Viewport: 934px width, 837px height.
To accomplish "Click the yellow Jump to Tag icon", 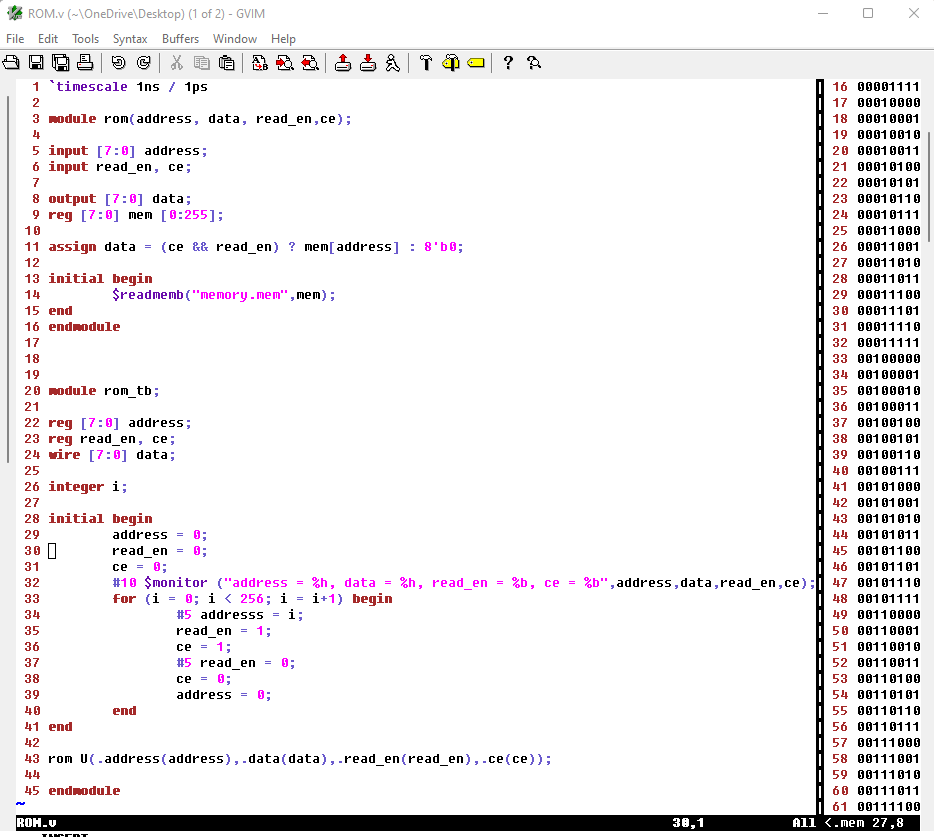I will 475,63.
